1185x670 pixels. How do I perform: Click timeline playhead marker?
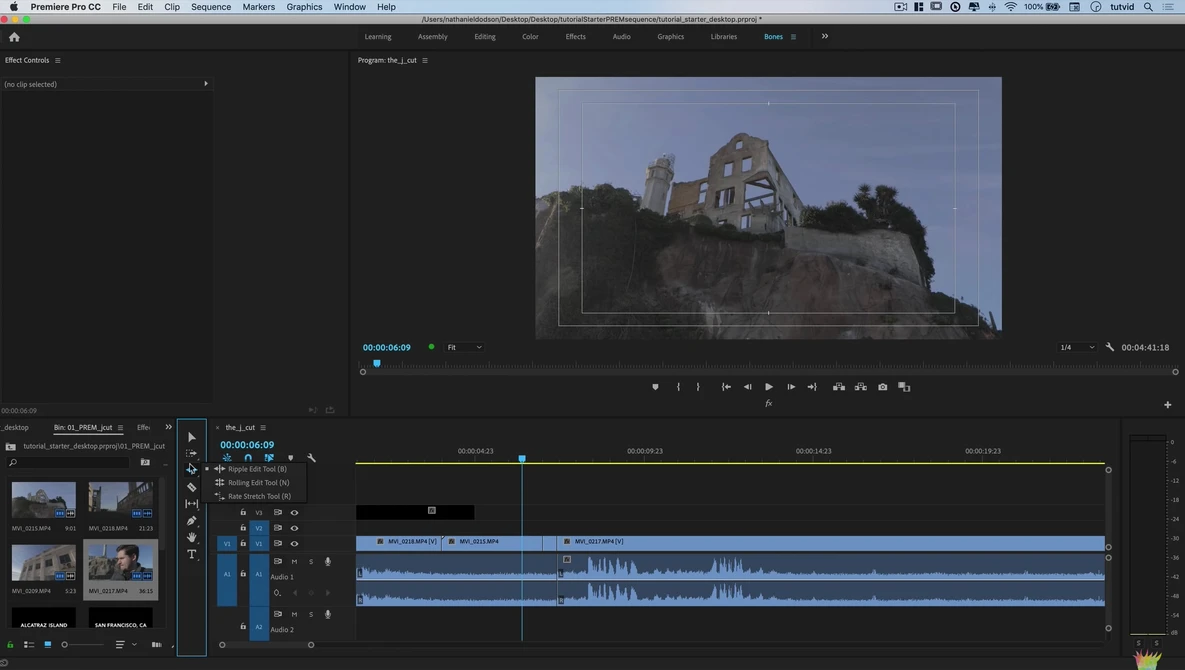(x=521, y=459)
